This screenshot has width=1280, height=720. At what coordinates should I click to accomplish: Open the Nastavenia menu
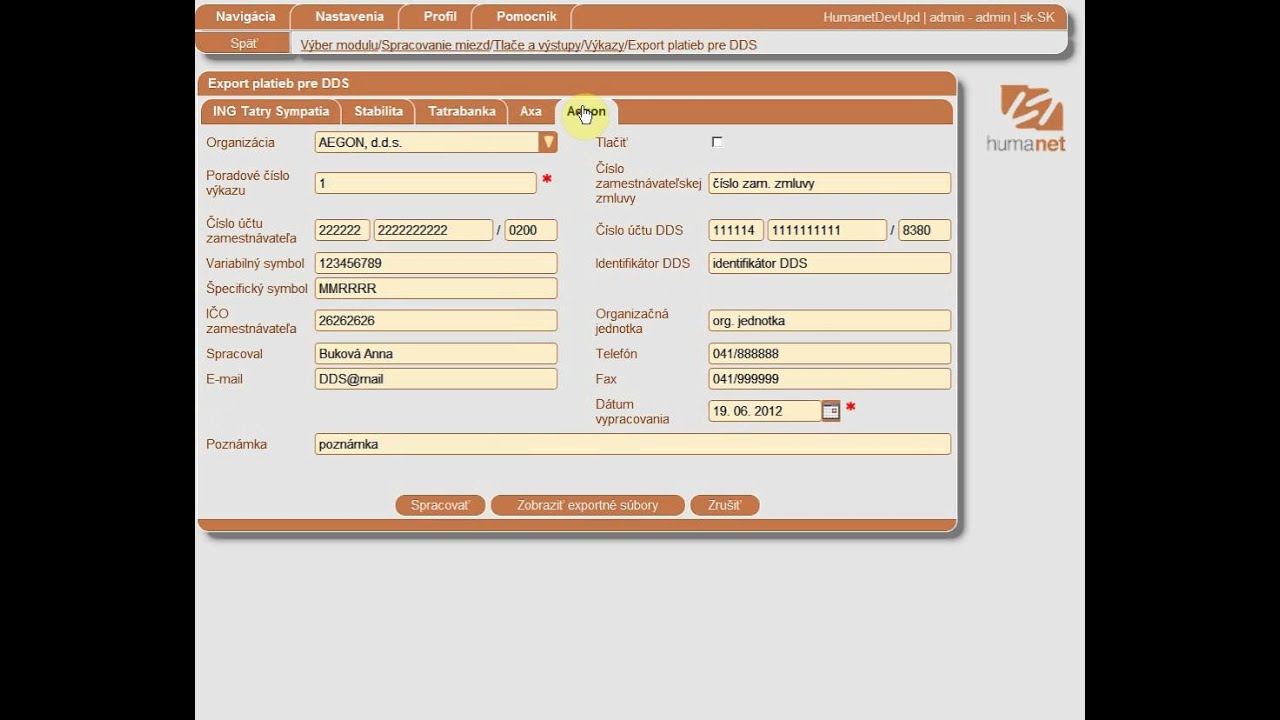[349, 17]
